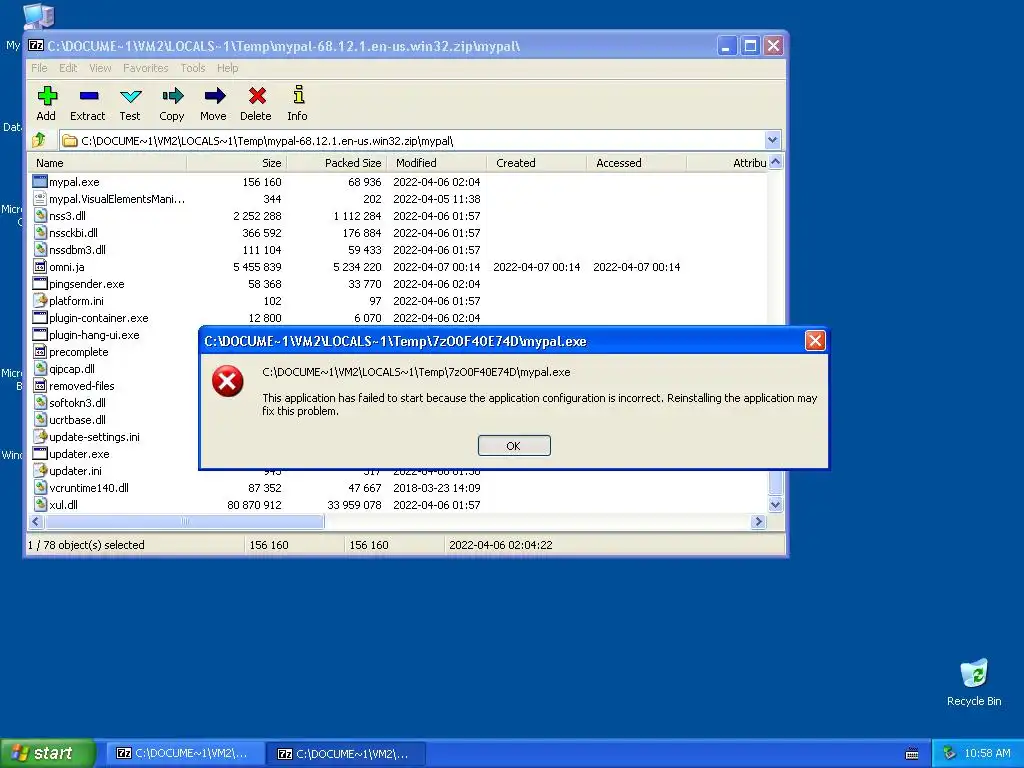Viewport: 1024px width, 768px height.
Task: Select mypal.VisualElementsMani... file name
Action: [117, 199]
